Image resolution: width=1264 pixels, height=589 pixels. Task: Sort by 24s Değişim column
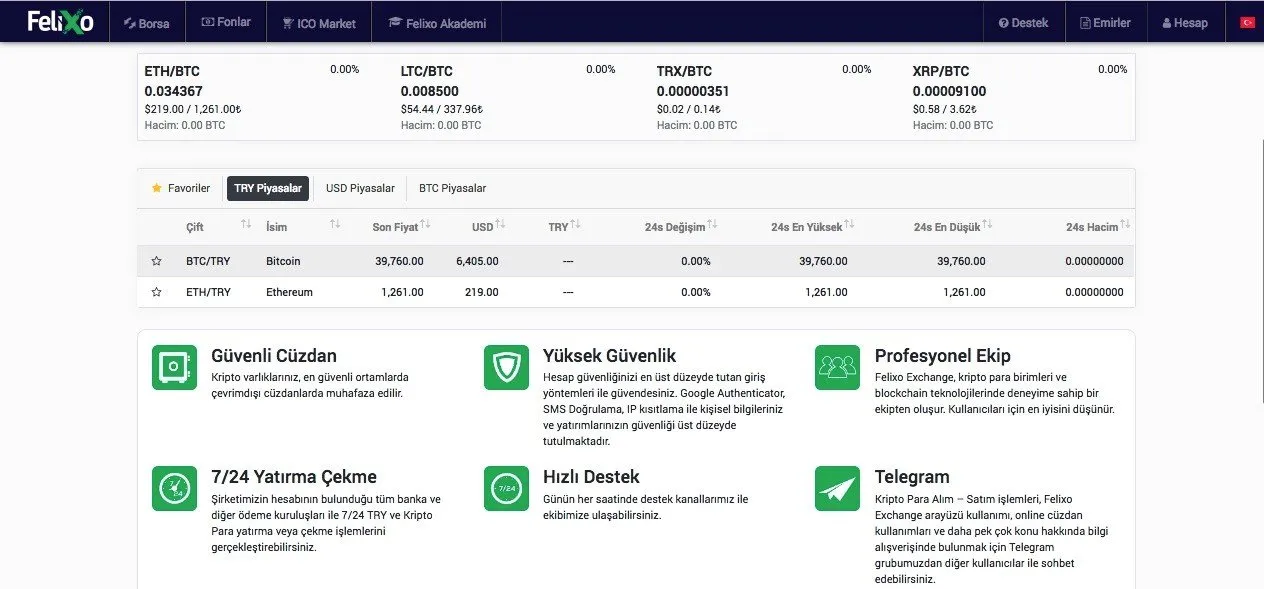pyautogui.click(x=681, y=227)
